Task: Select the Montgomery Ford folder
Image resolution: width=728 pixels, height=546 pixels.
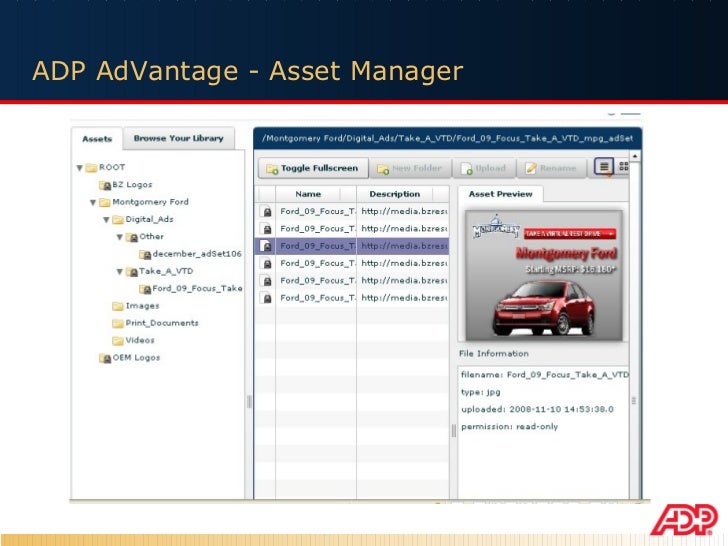Action: pos(144,202)
